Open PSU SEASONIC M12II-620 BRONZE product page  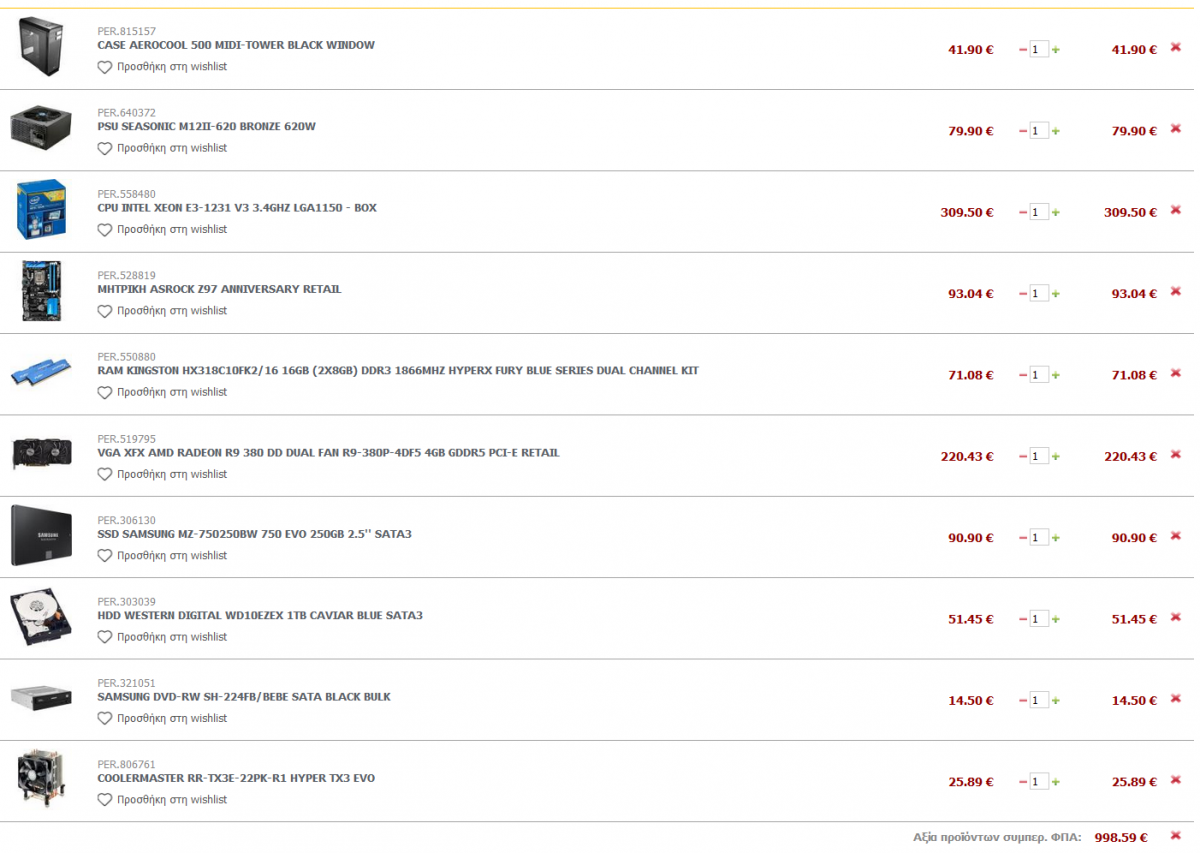pos(207,126)
